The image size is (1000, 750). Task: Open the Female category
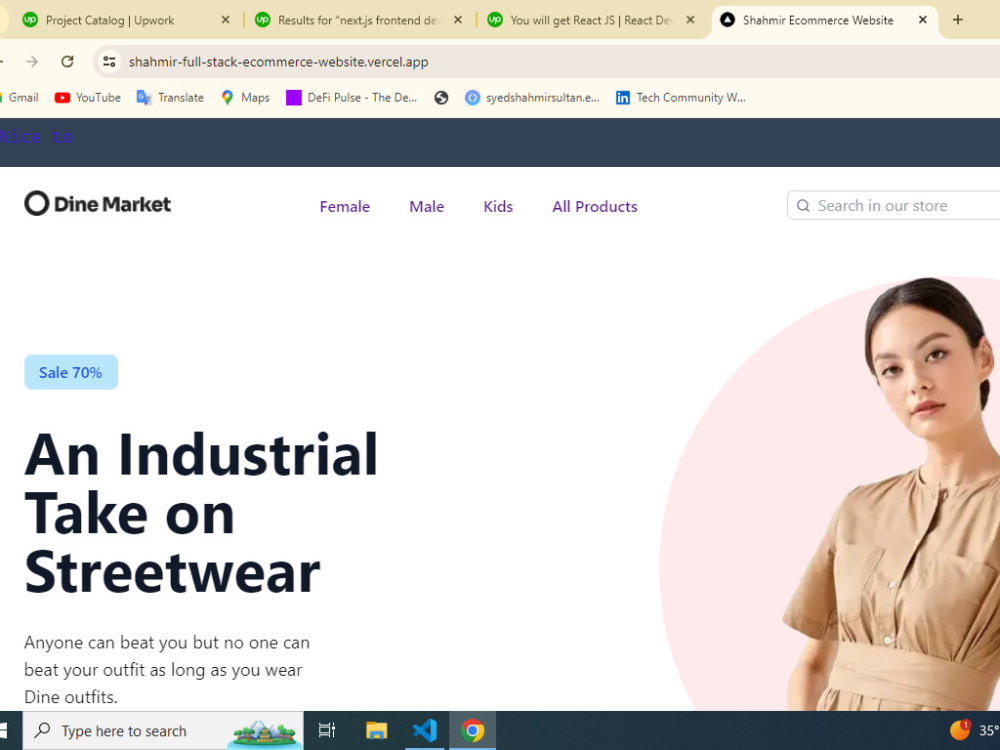(344, 206)
